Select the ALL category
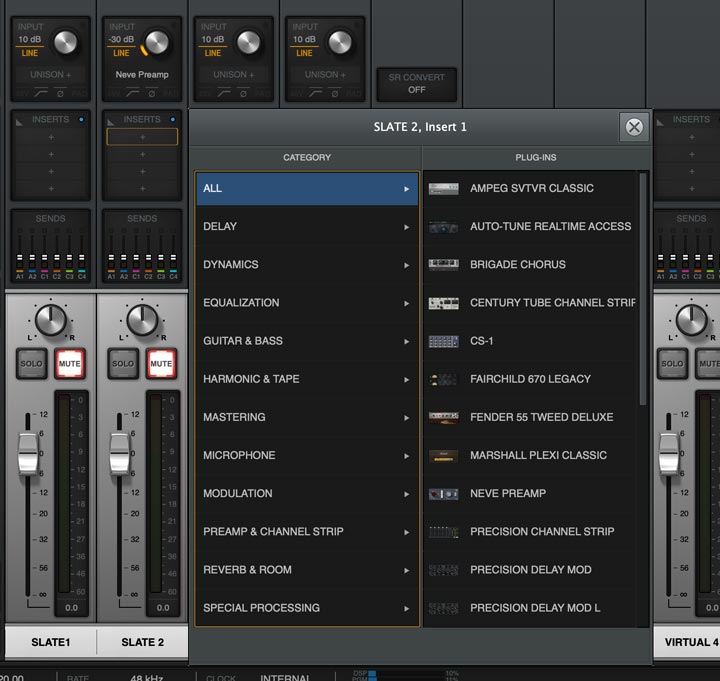 (x=307, y=189)
